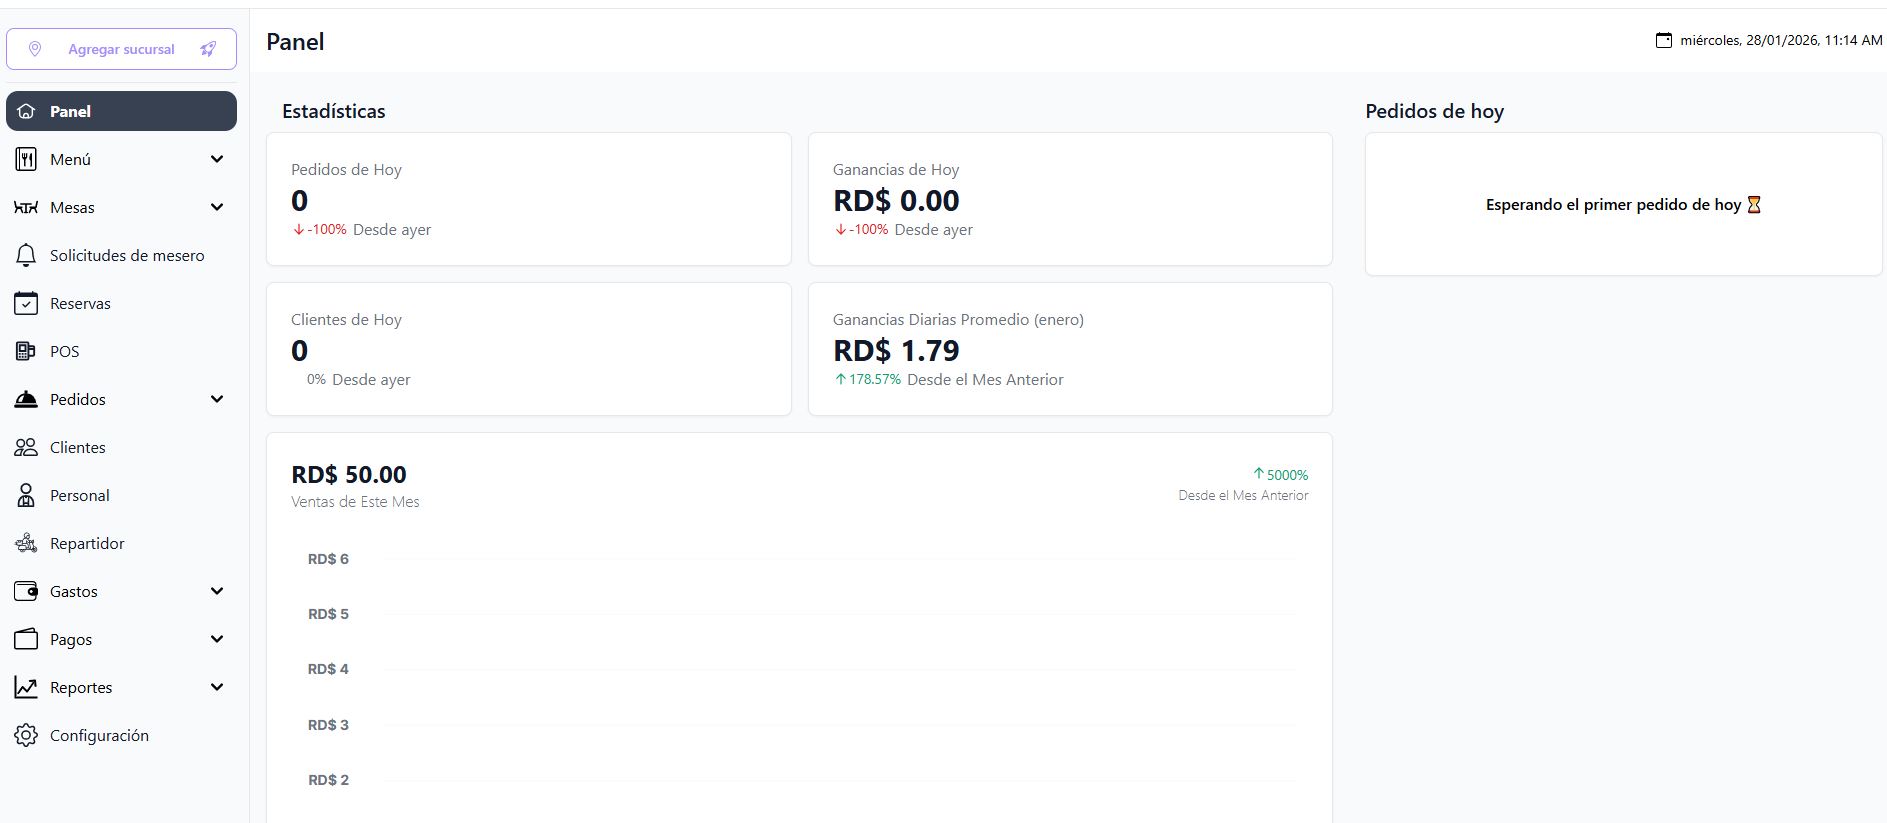Open the Pagos sidebar menu item
The height and width of the screenshot is (823, 1887).
coord(71,639)
